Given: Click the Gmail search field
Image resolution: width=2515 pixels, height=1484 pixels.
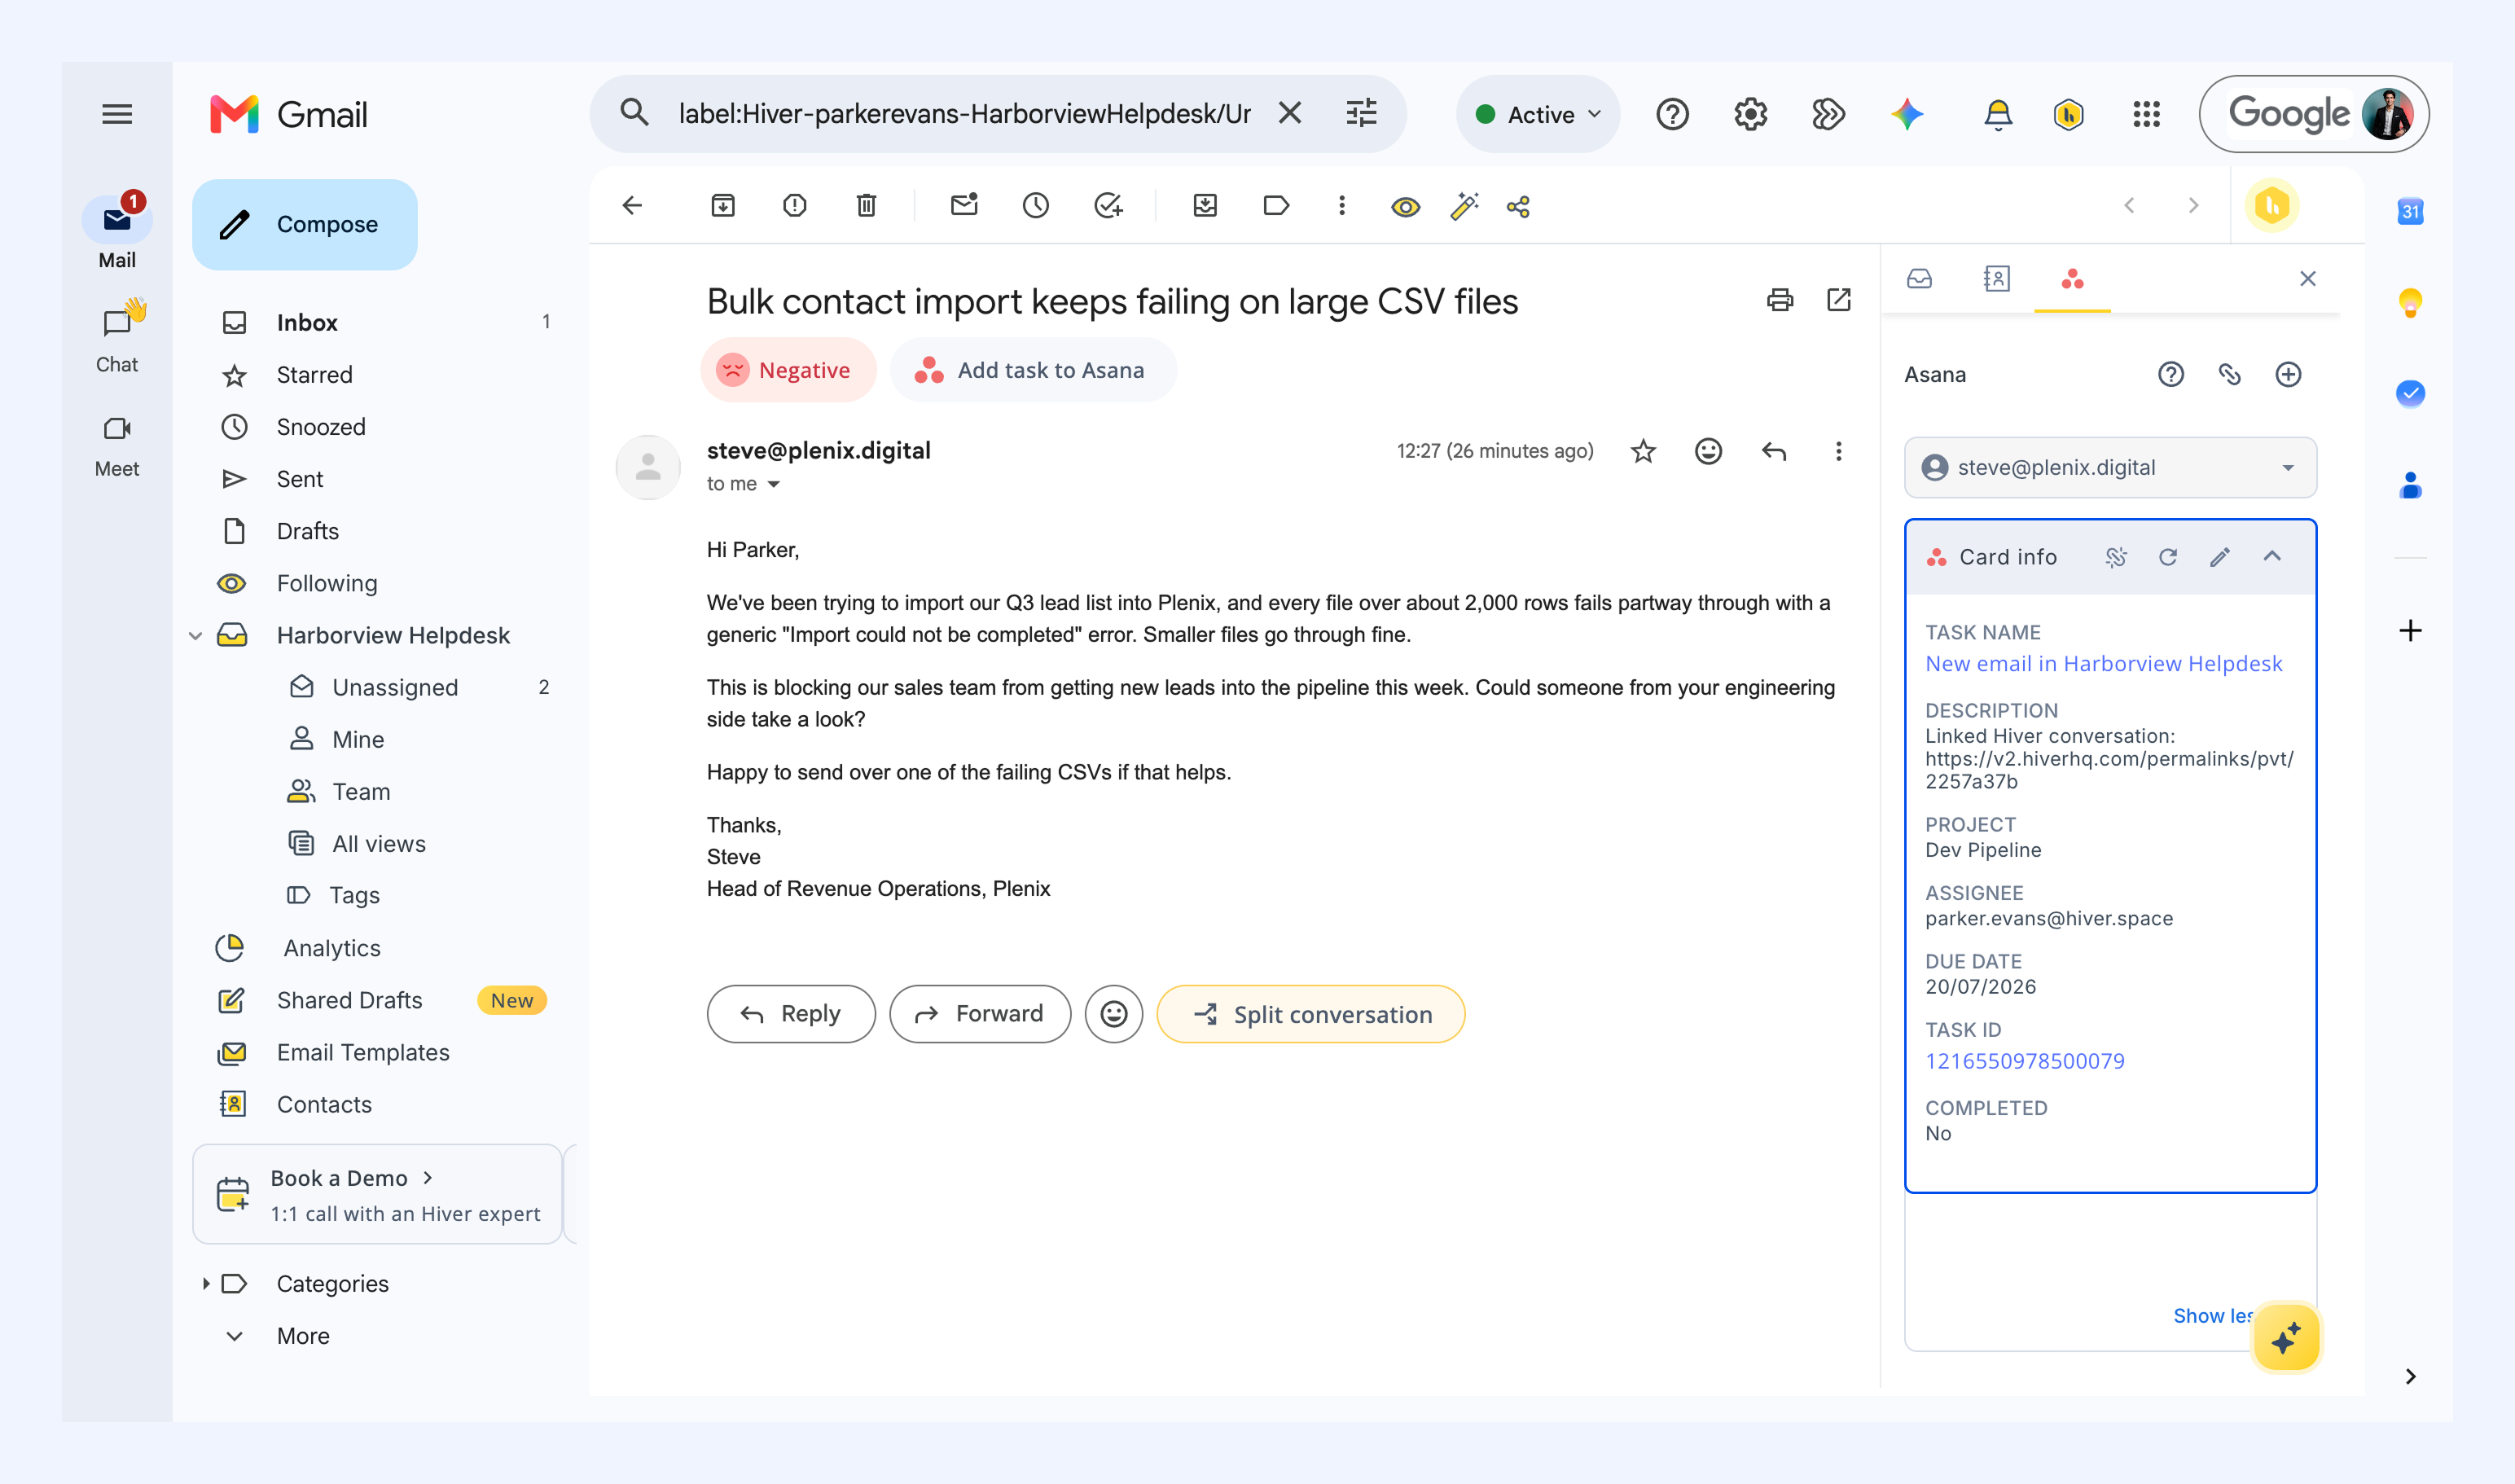Looking at the screenshot, I should tap(964, 114).
